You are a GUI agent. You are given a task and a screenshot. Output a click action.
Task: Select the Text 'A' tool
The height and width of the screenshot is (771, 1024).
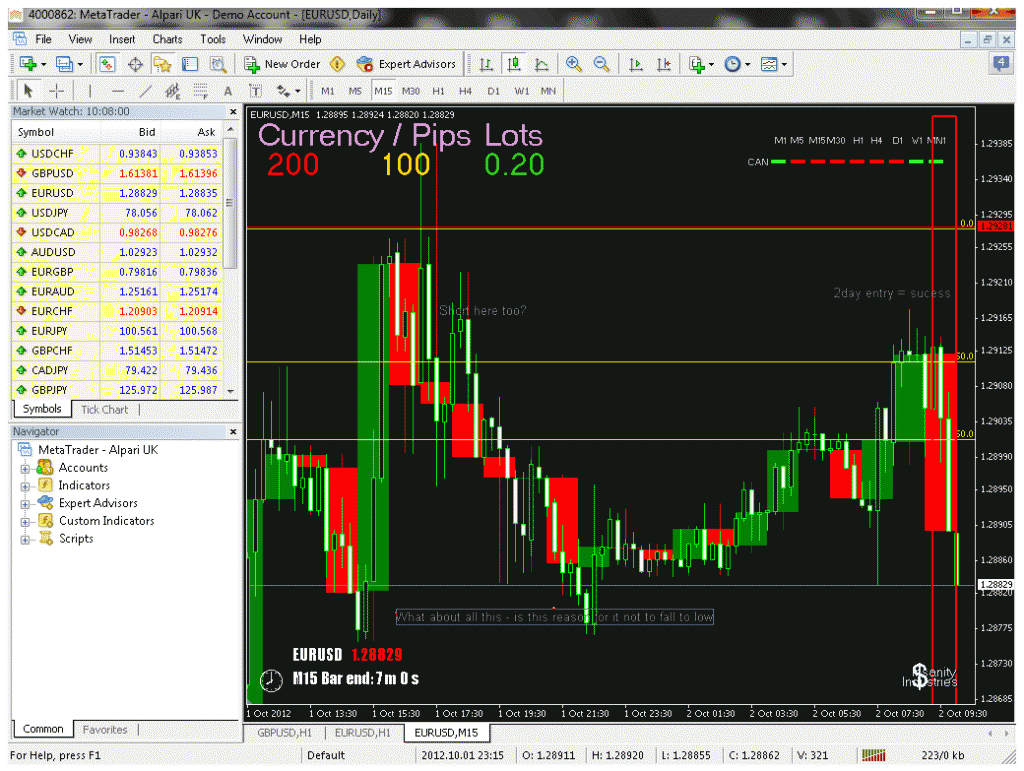click(x=228, y=91)
